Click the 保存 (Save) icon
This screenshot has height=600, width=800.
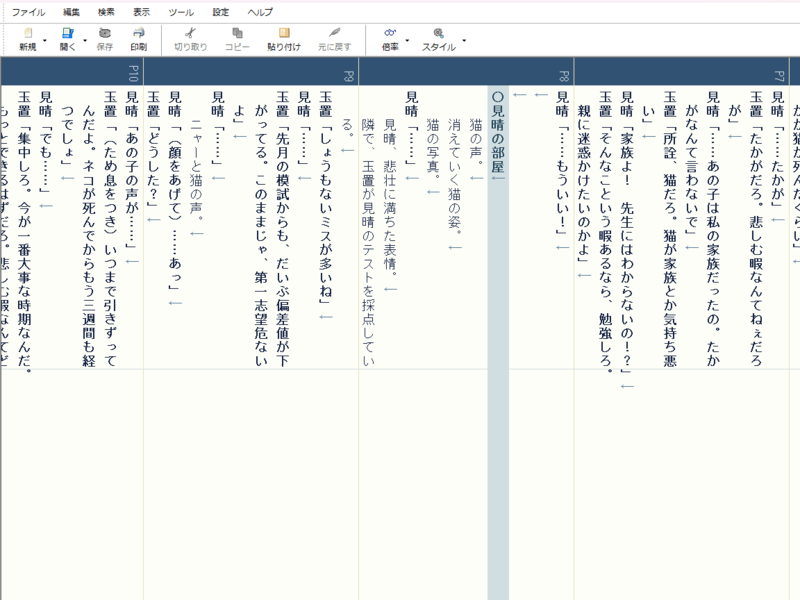click(105, 34)
